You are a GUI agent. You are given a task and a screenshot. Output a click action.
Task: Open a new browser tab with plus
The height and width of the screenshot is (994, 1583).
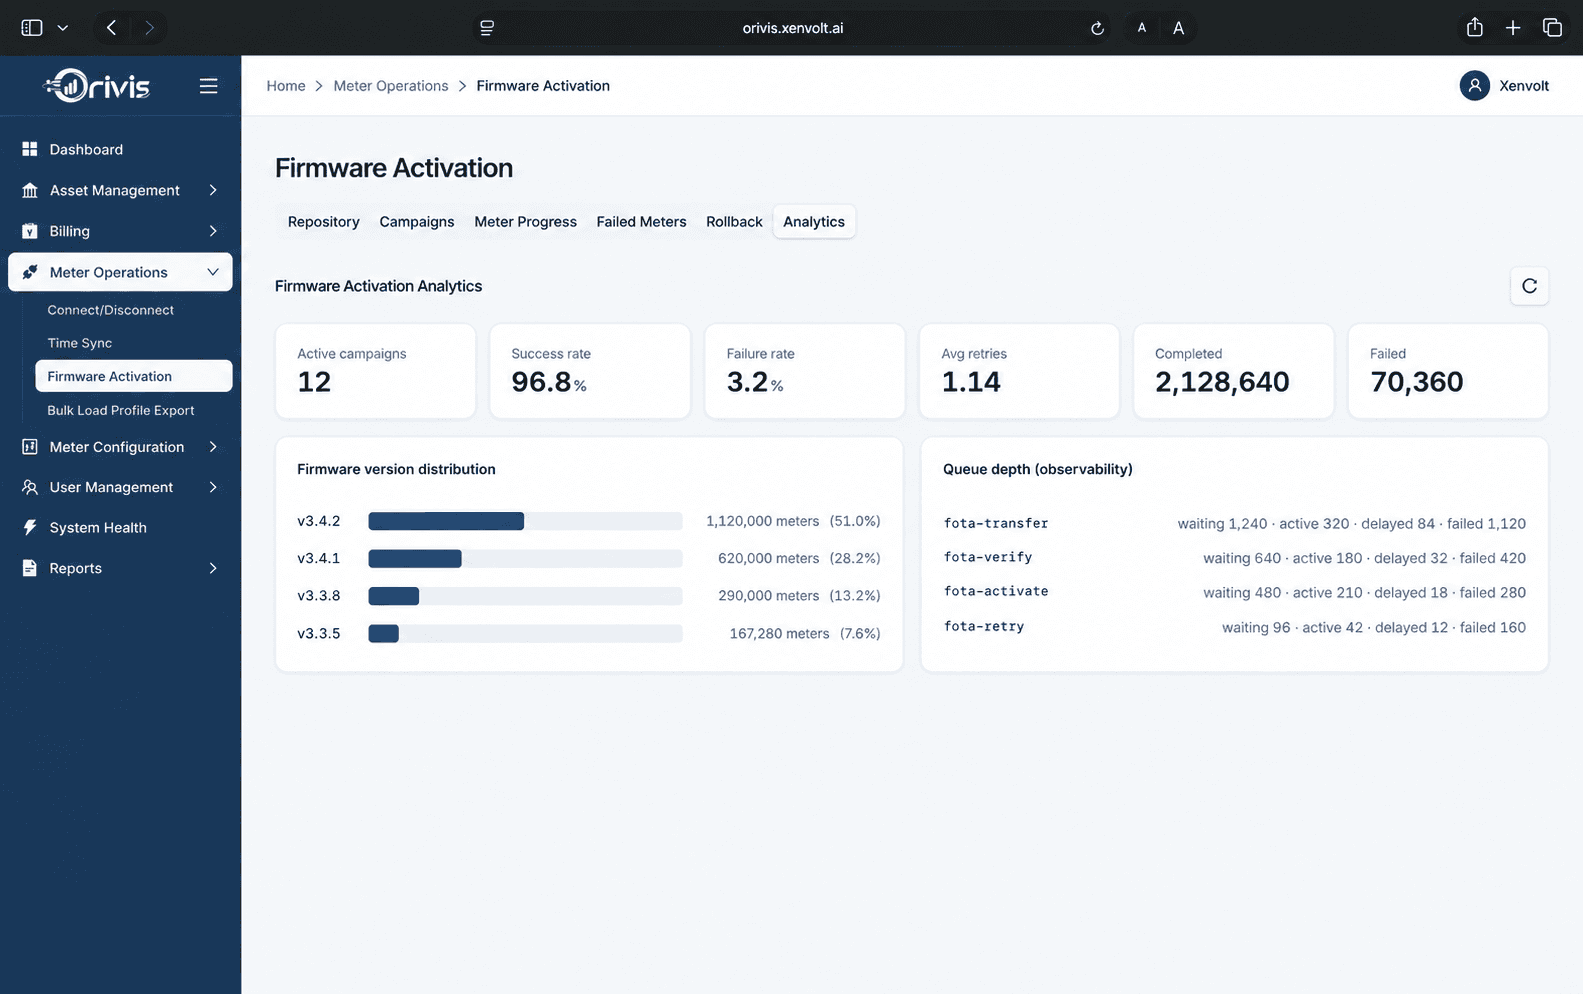pyautogui.click(x=1513, y=28)
